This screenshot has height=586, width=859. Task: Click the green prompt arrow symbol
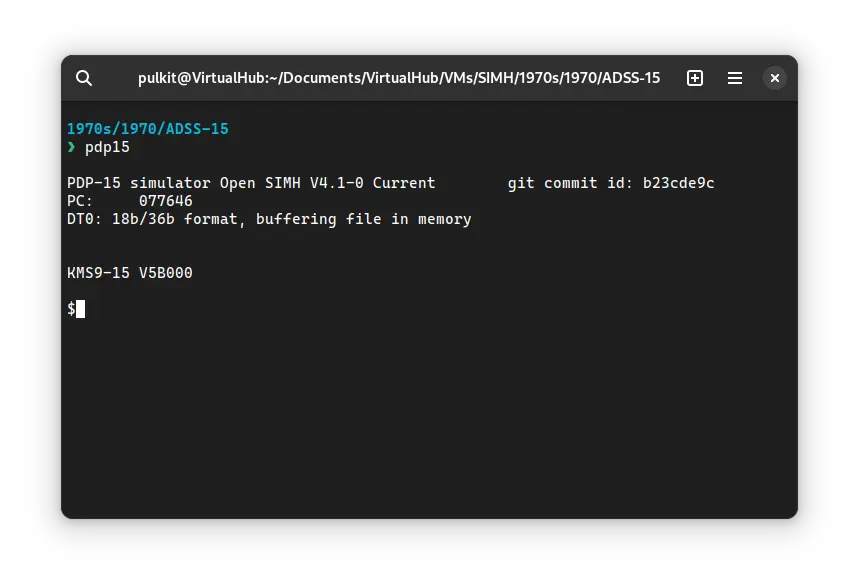click(71, 147)
